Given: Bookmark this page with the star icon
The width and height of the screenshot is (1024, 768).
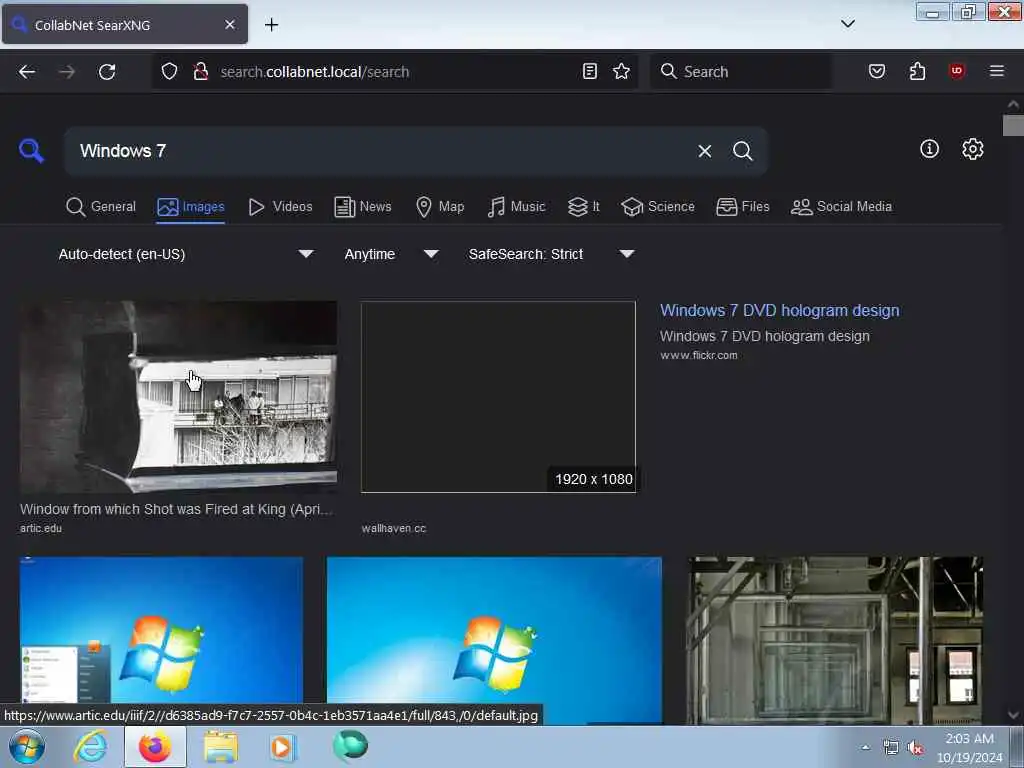Looking at the screenshot, I should 622,71.
